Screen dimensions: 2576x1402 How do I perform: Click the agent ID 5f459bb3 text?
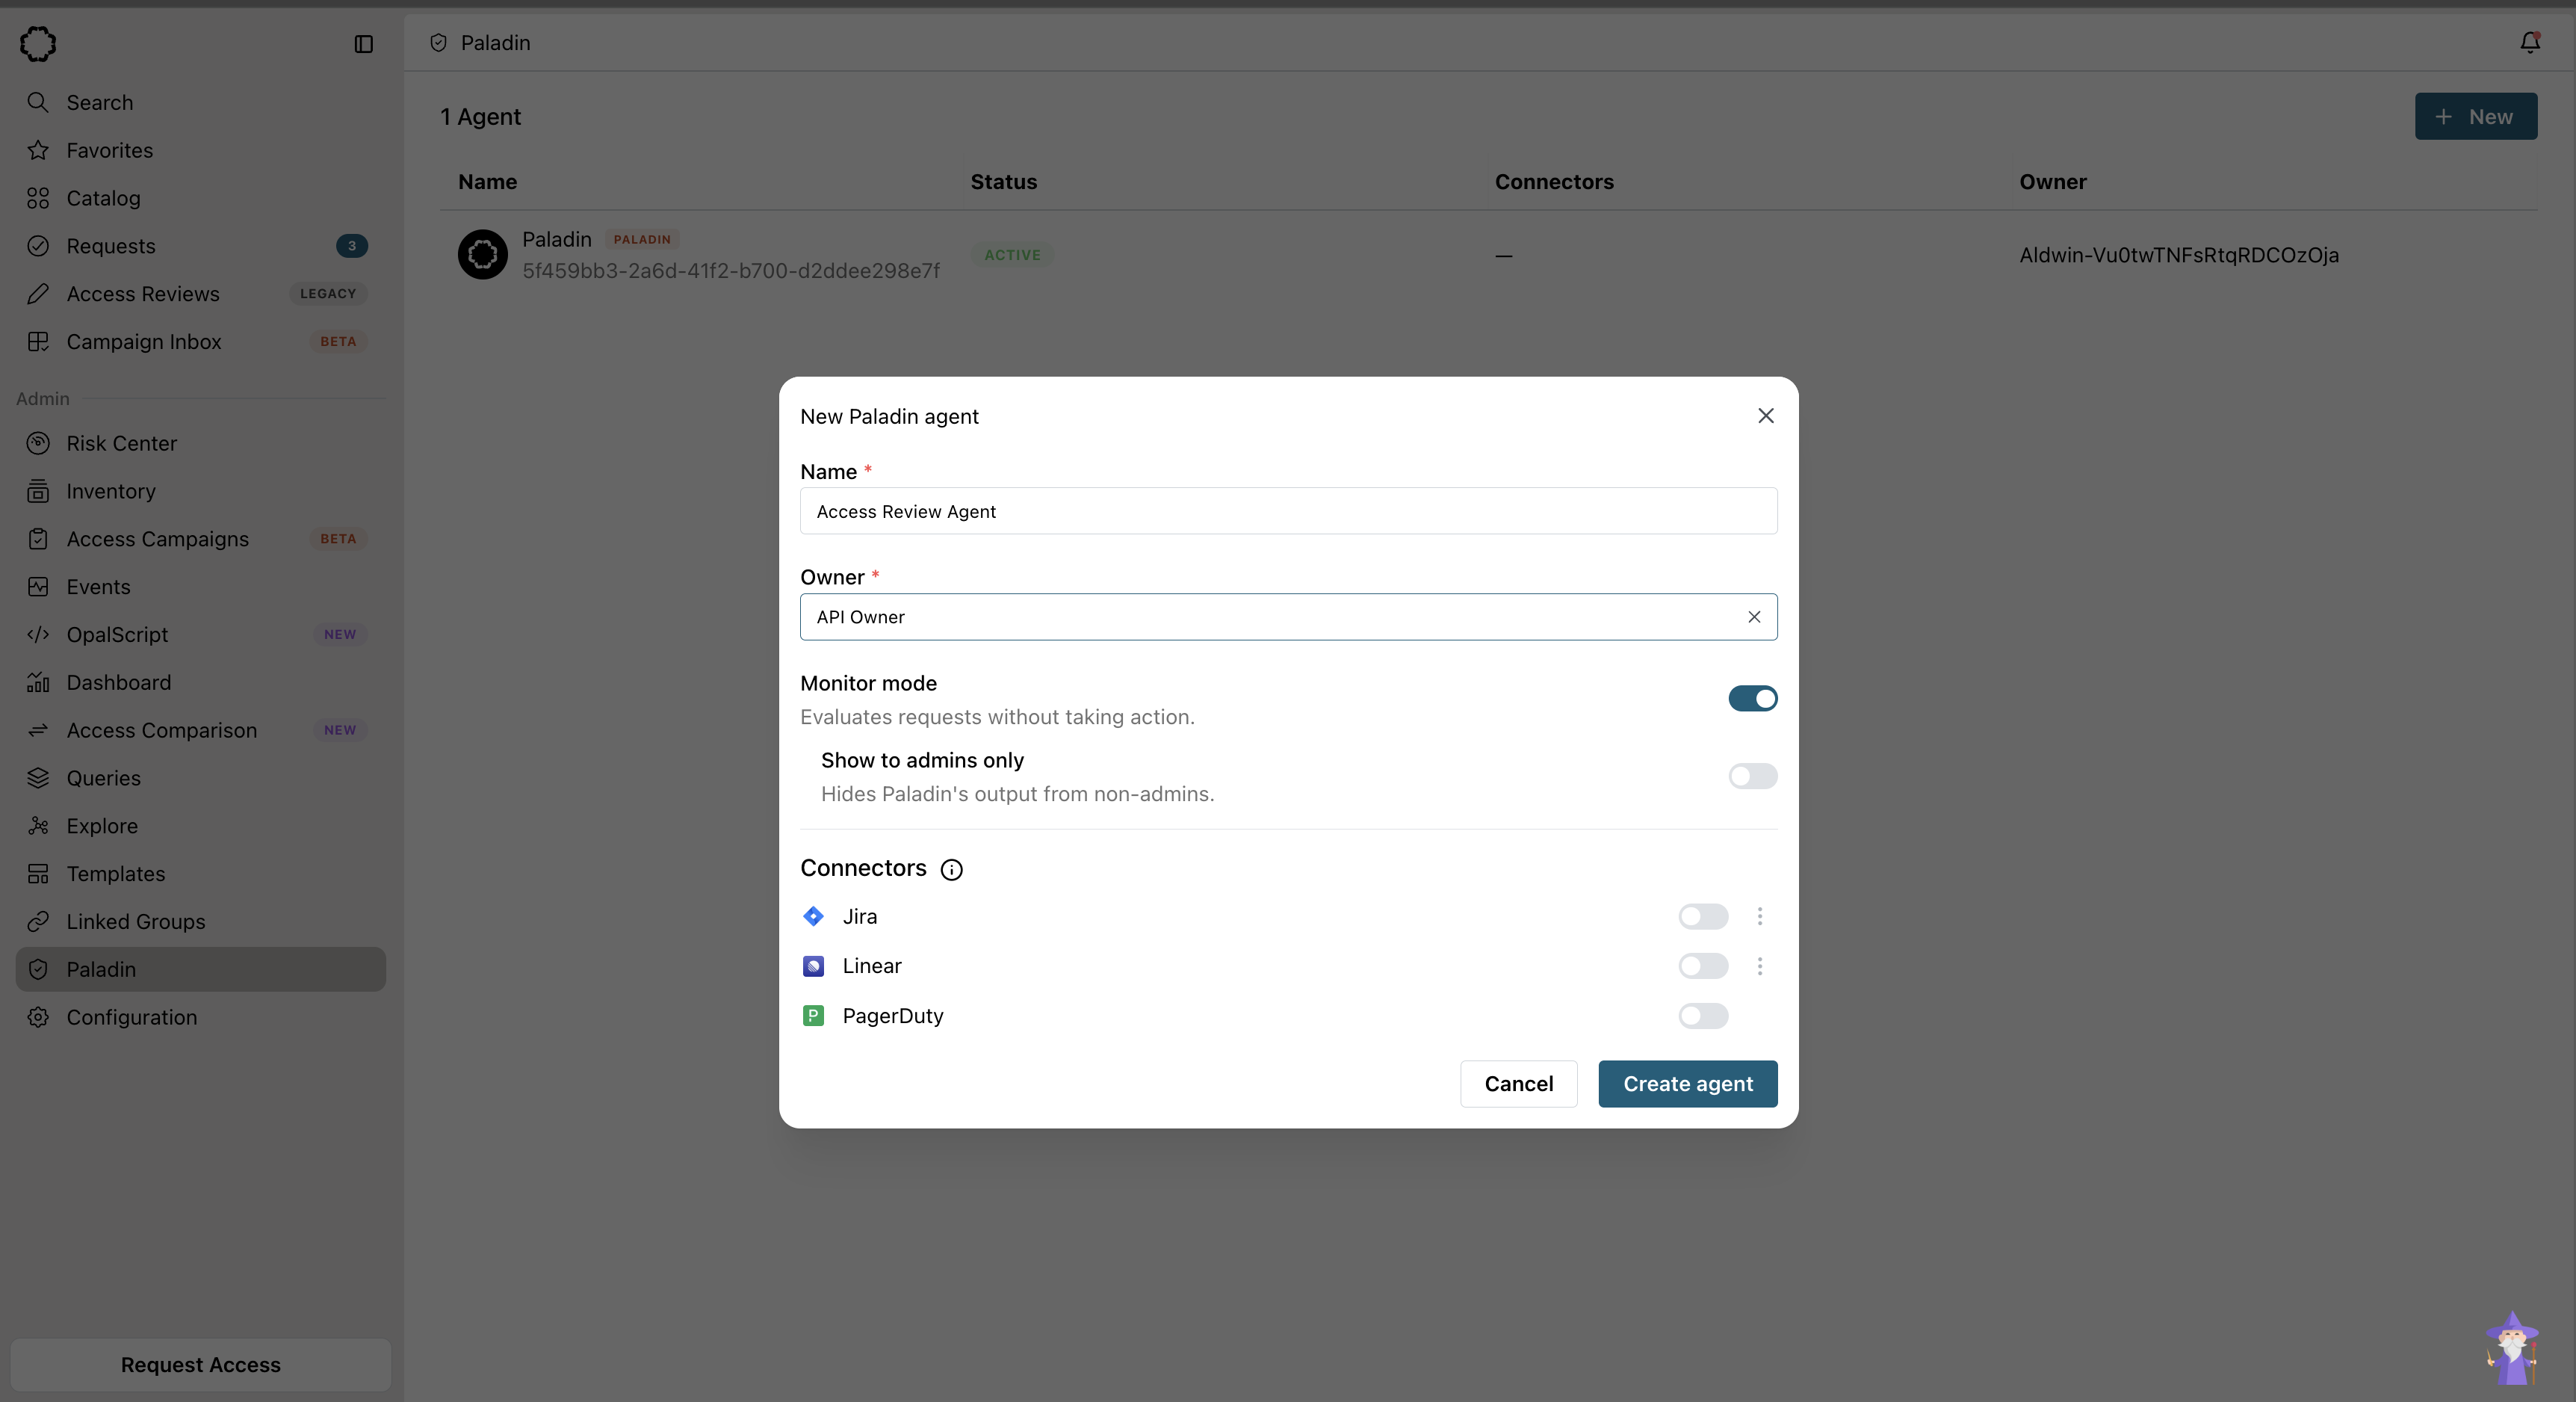730,271
